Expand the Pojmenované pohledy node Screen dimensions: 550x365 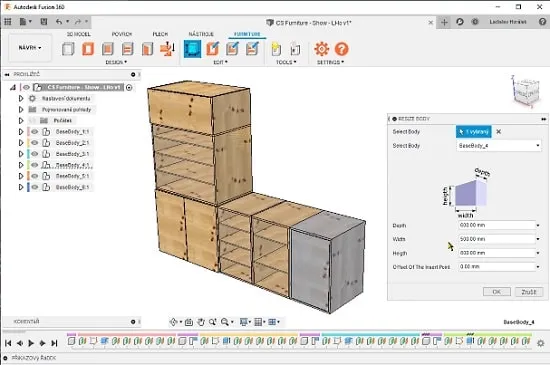21,110
